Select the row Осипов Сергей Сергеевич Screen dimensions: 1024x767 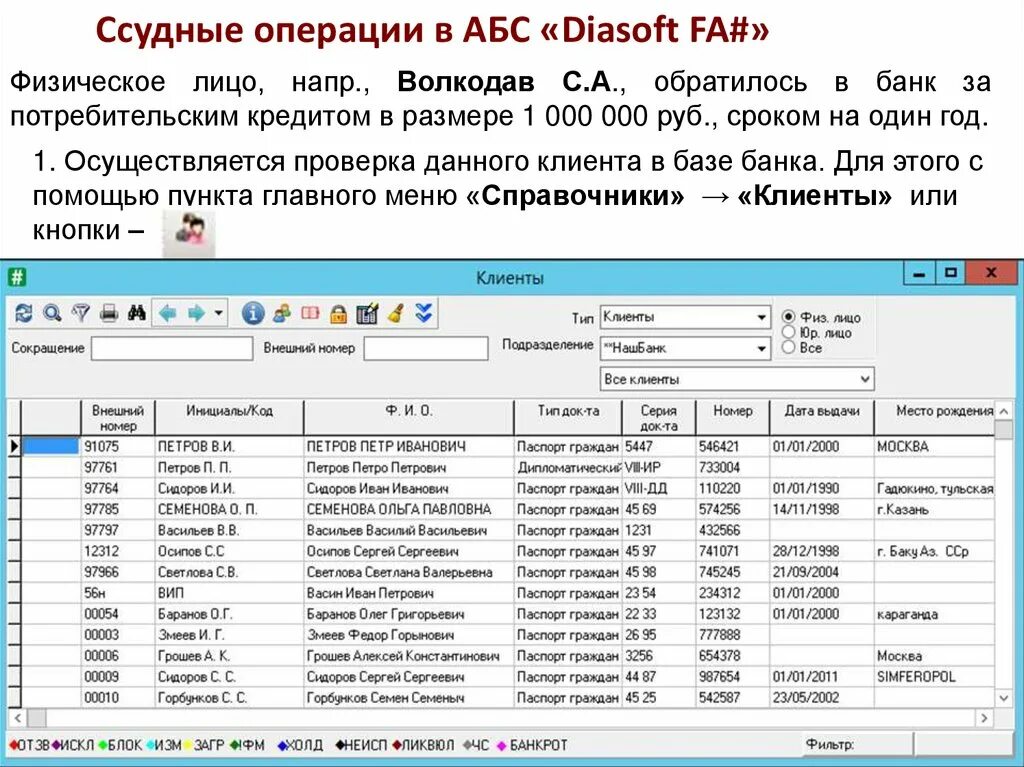[502, 551]
